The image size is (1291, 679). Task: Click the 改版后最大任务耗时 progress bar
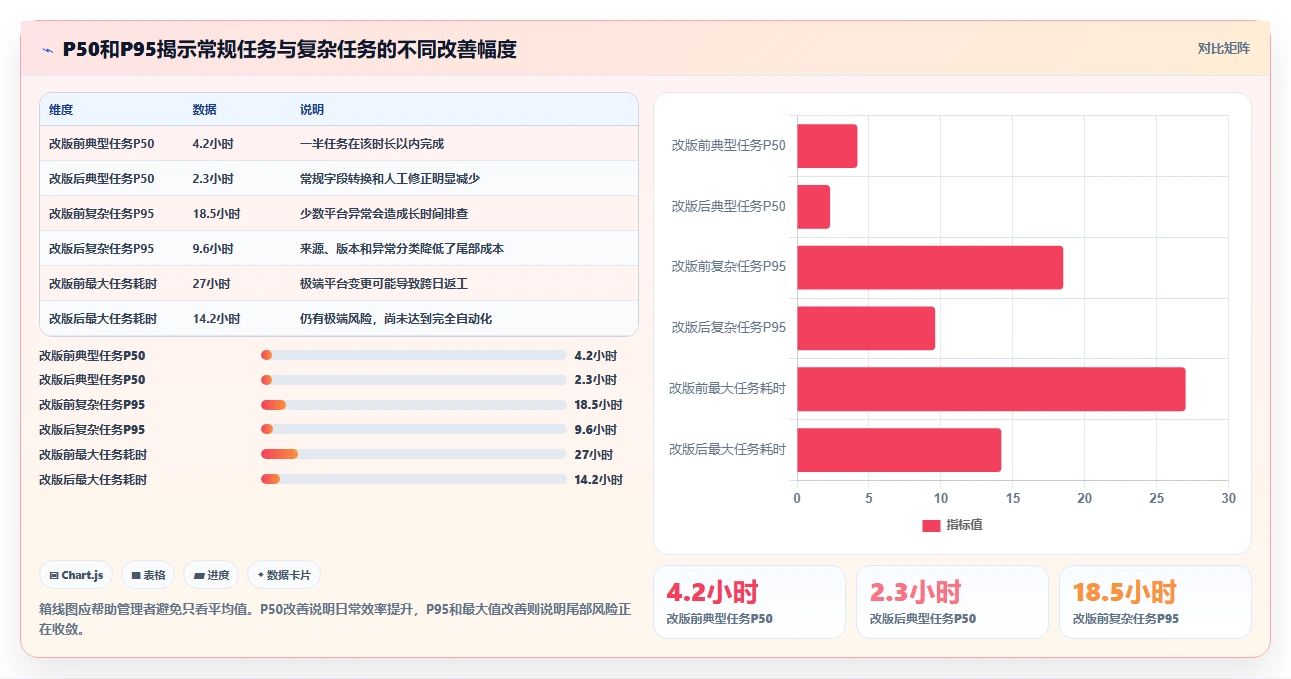(x=414, y=479)
